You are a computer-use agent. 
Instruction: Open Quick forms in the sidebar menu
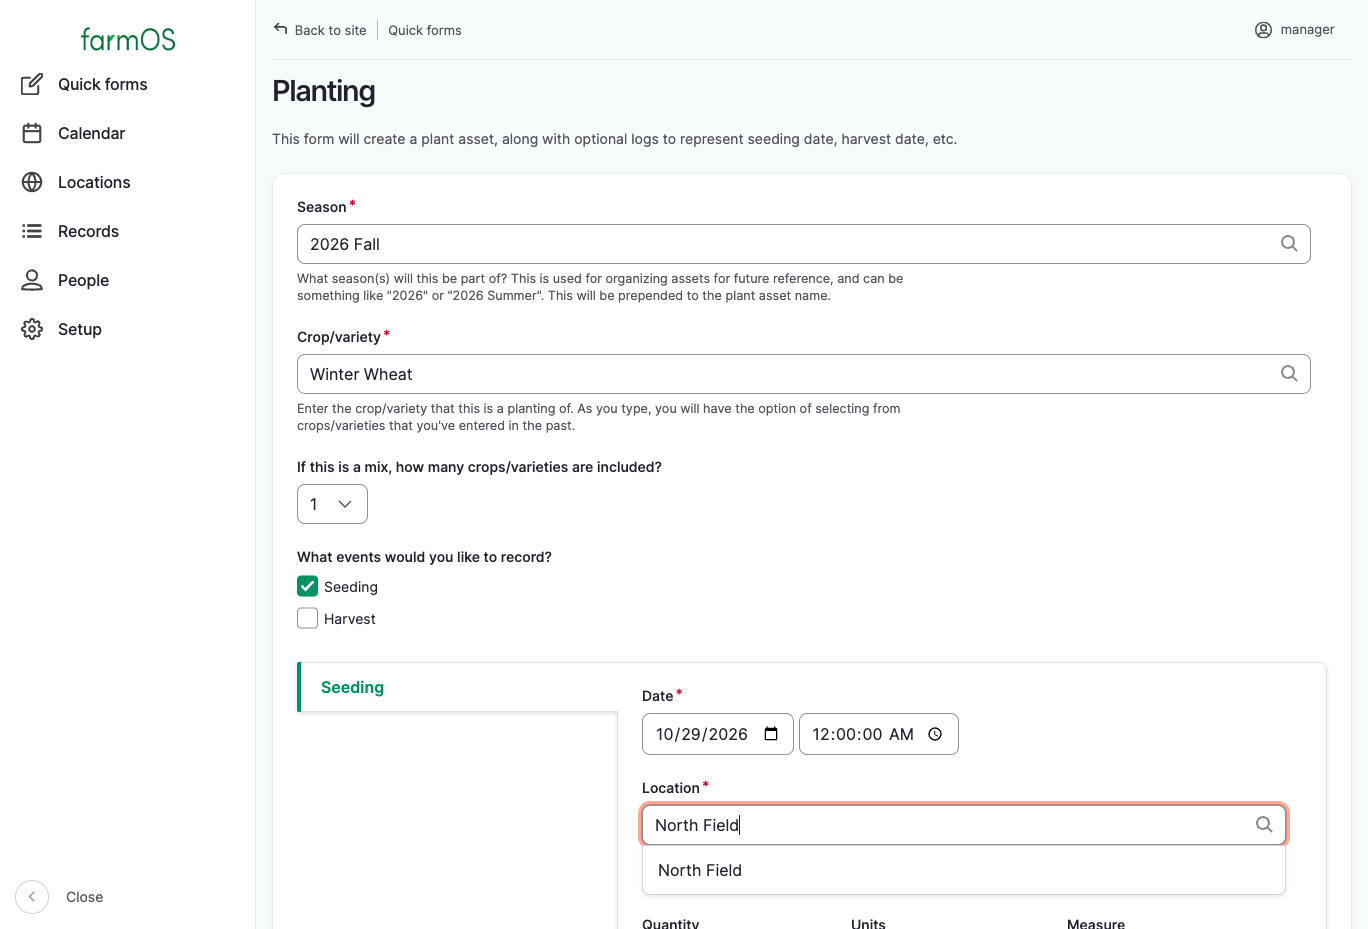pyautogui.click(x=103, y=84)
